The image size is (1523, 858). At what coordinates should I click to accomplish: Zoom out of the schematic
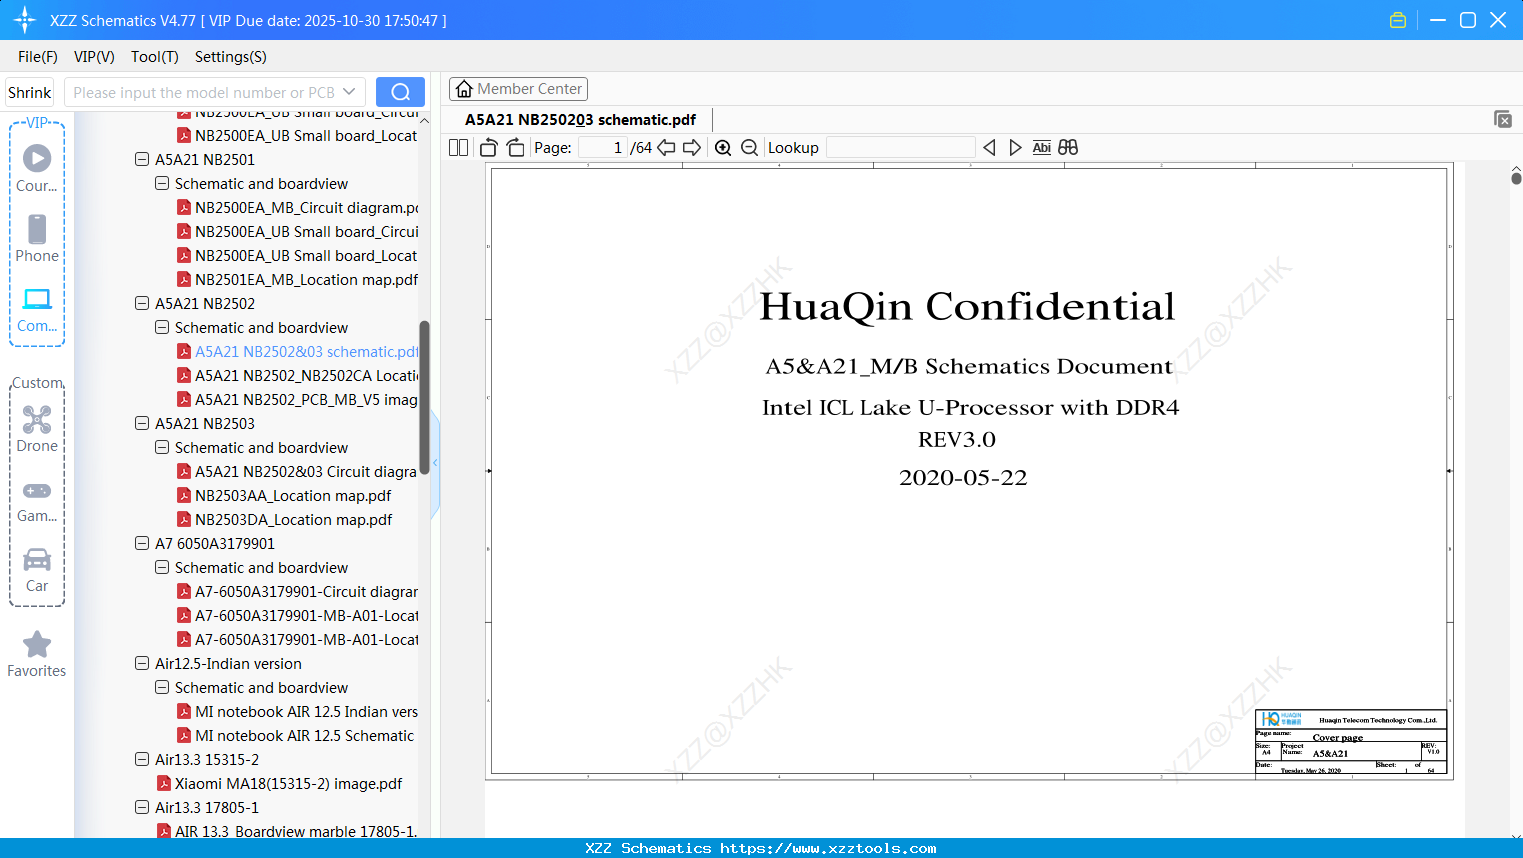pyautogui.click(x=750, y=148)
